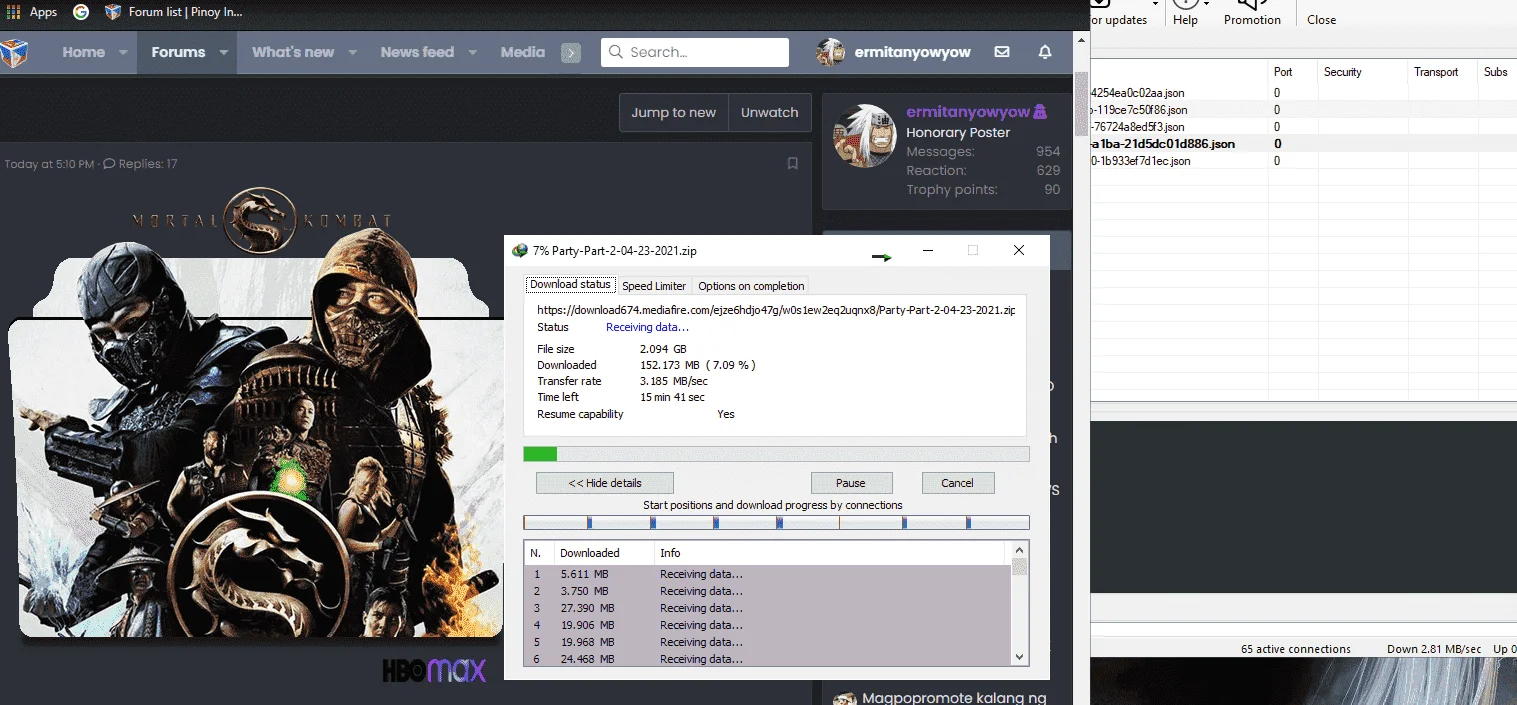Viewport: 1517px width, 705px height.
Task: Click the 65 active connections status
Action: coord(1295,649)
